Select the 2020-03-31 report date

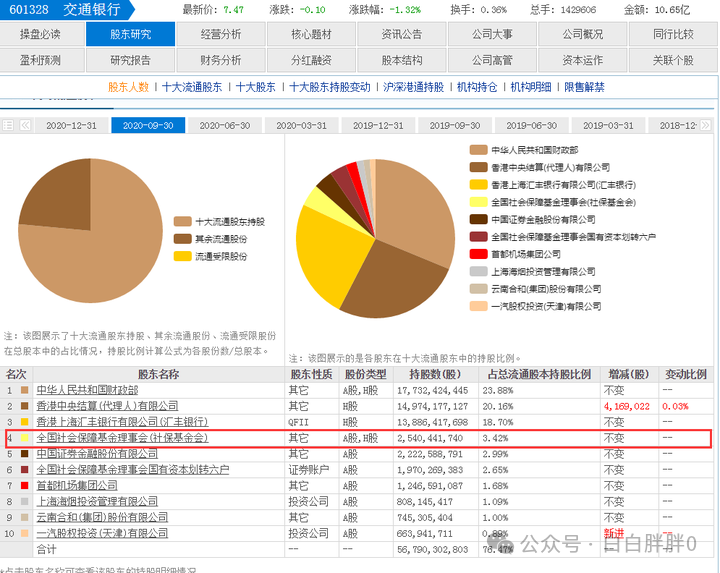point(302,125)
